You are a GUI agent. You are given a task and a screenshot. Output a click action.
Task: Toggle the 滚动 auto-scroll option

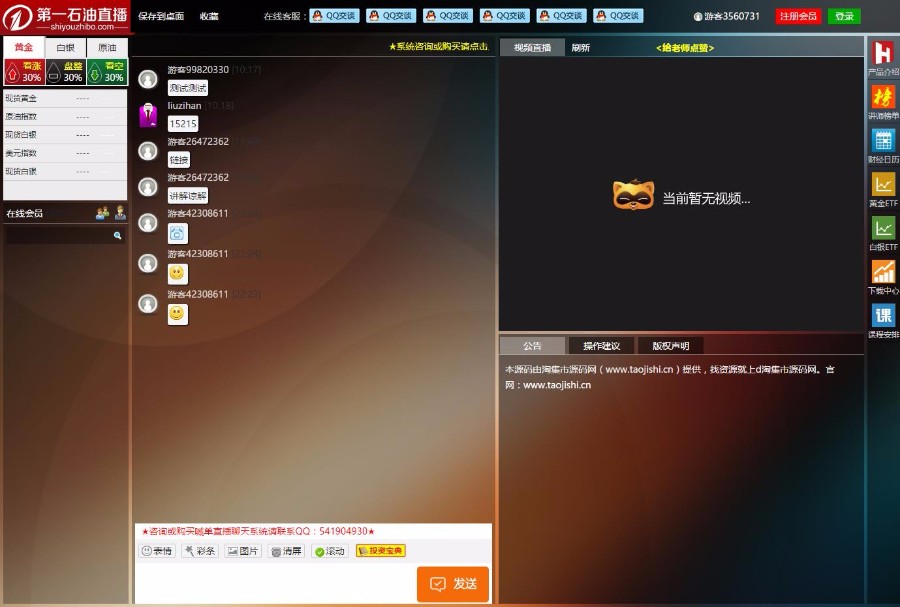tap(328, 550)
